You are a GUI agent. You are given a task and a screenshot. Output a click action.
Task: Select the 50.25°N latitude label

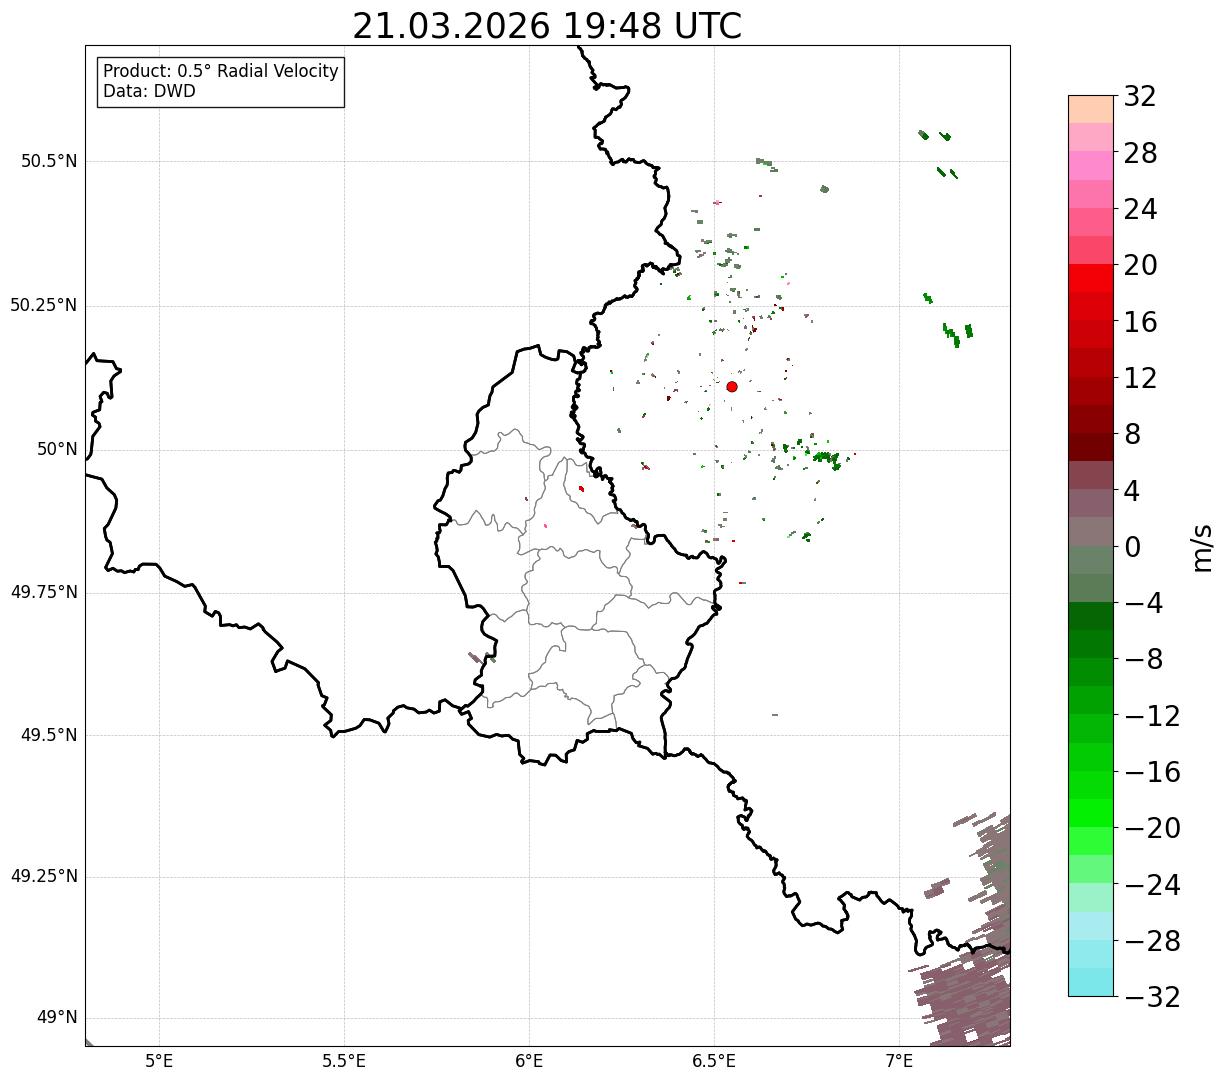(x=44, y=305)
